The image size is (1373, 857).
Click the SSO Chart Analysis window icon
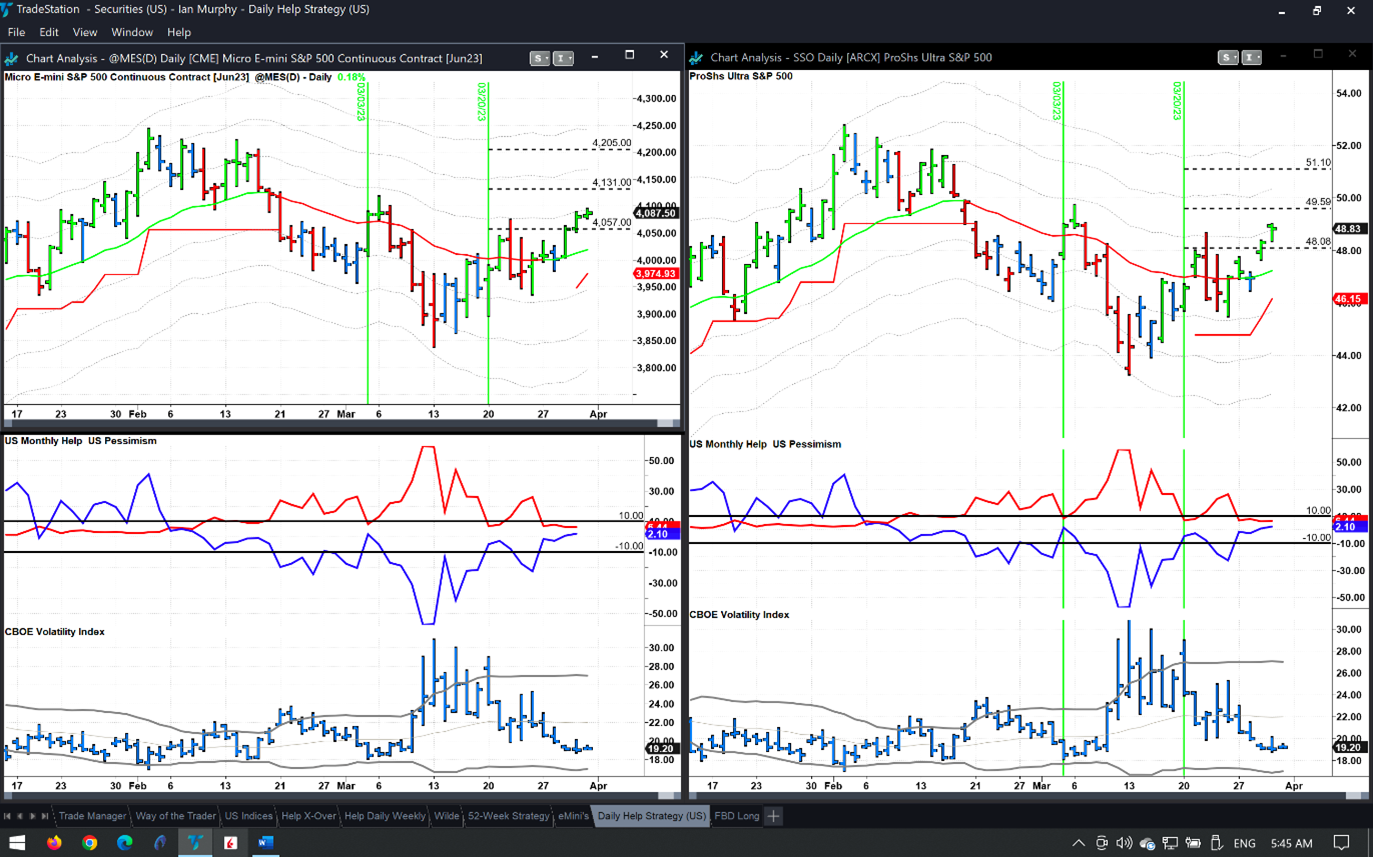pyautogui.click(x=697, y=58)
